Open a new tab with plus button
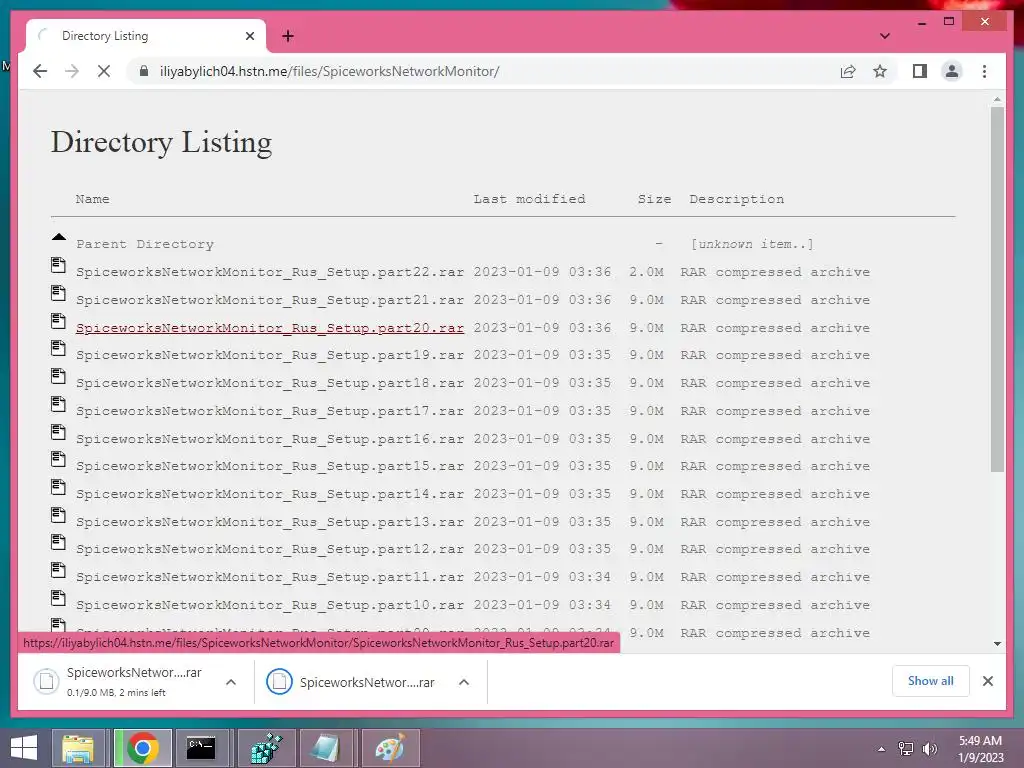The height and width of the screenshot is (768, 1024). tap(288, 36)
